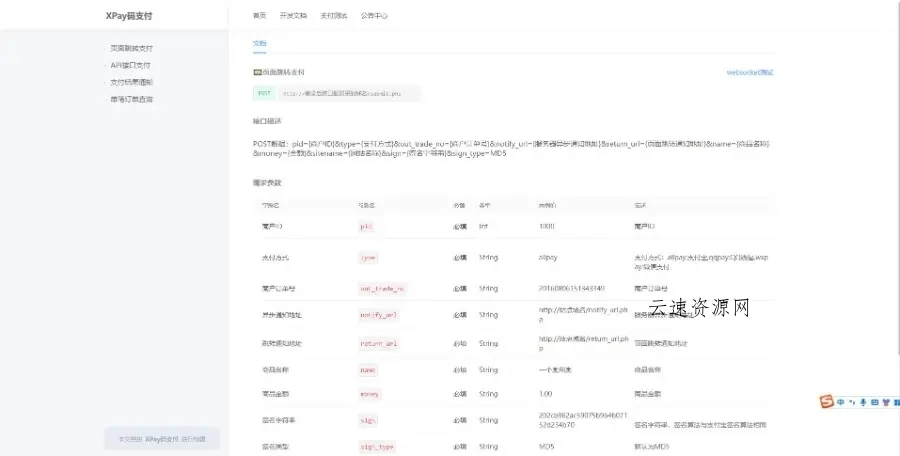Click the pid parameter code cell

tap(366, 227)
